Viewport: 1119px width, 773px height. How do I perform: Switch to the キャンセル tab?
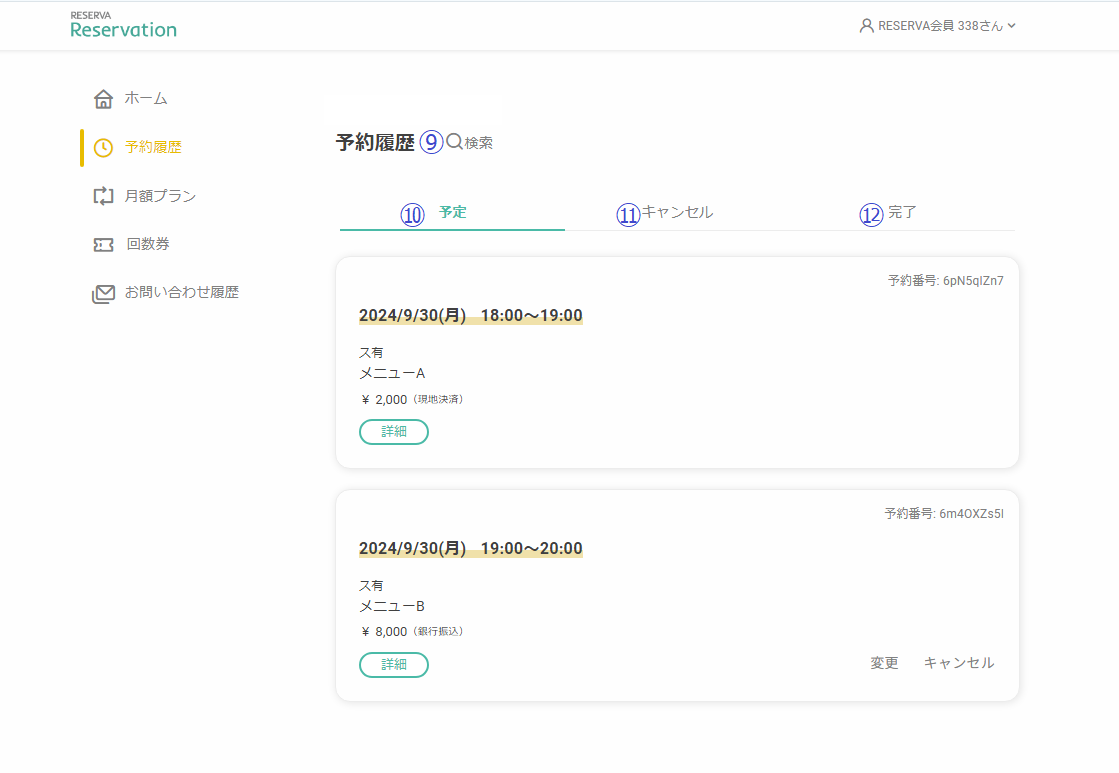click(x=677, y=212)
